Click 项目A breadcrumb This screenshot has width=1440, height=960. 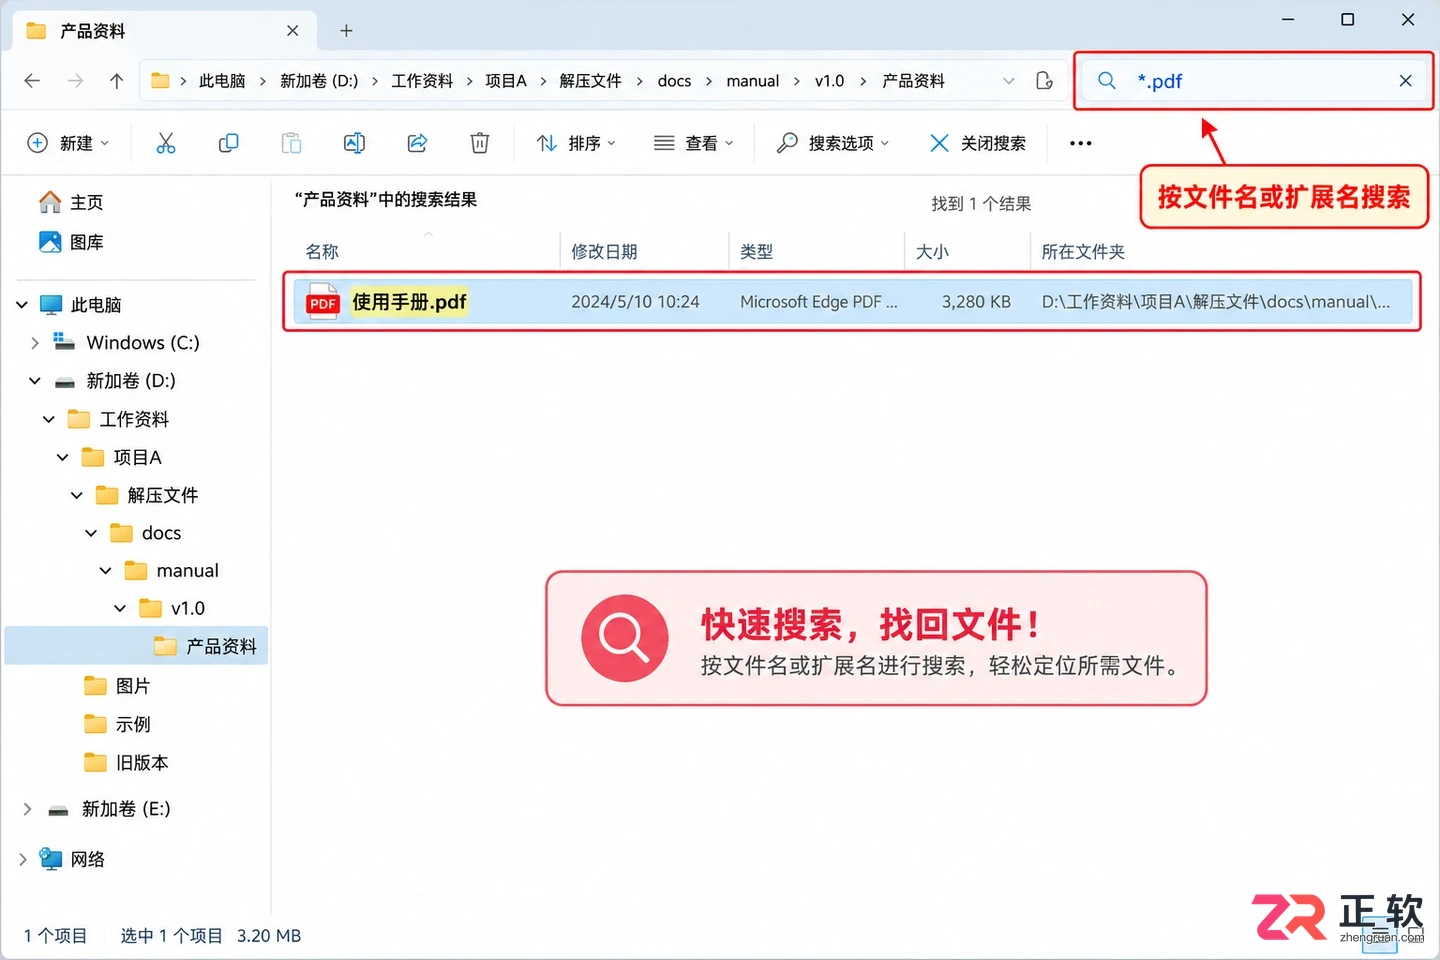coord(506,81)
